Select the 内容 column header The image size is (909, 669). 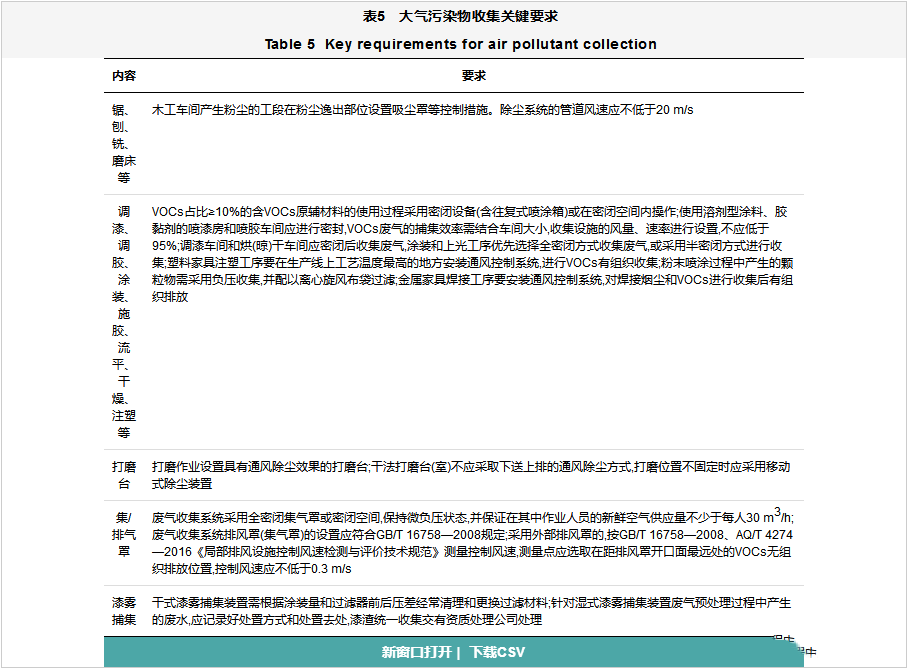(x=124, y=76)
